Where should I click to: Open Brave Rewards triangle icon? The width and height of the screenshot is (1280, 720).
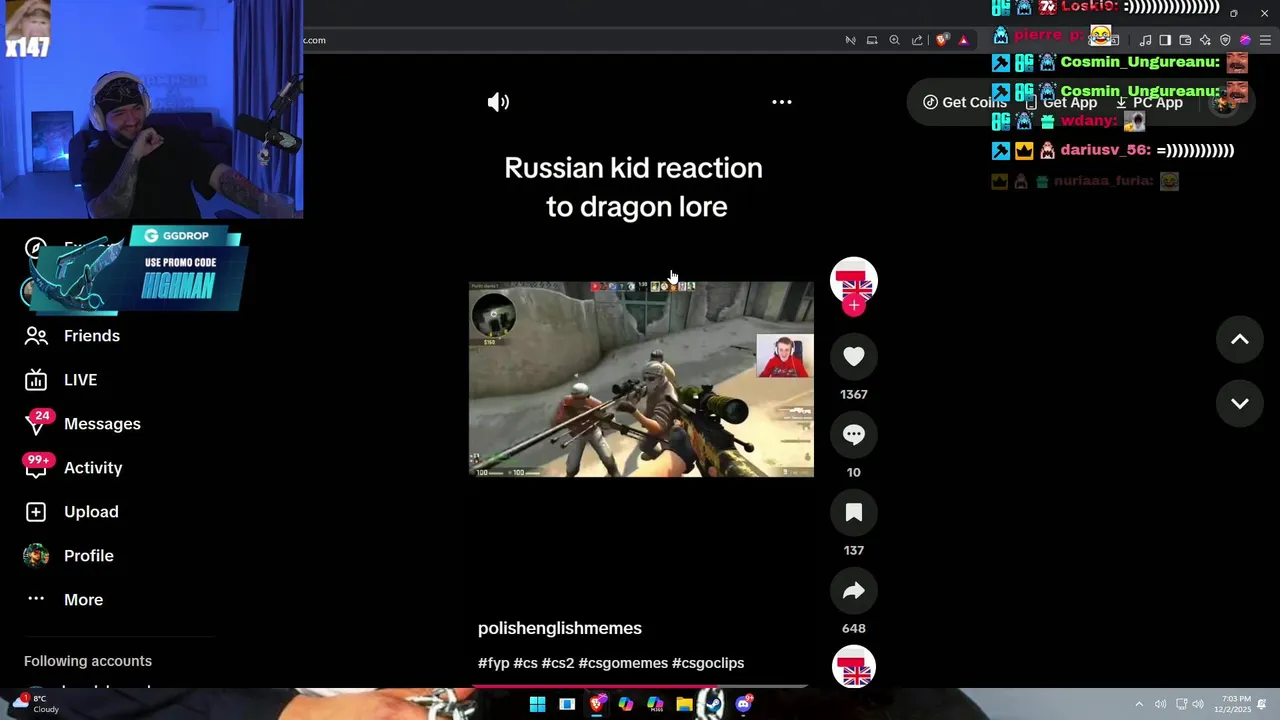coord(963,40)
